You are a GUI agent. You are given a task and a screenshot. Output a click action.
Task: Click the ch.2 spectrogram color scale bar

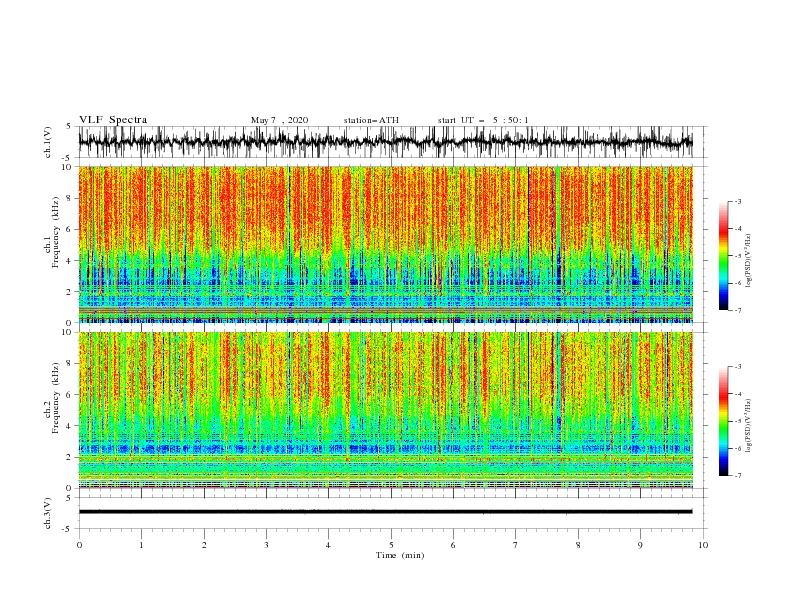pos(723,421)
